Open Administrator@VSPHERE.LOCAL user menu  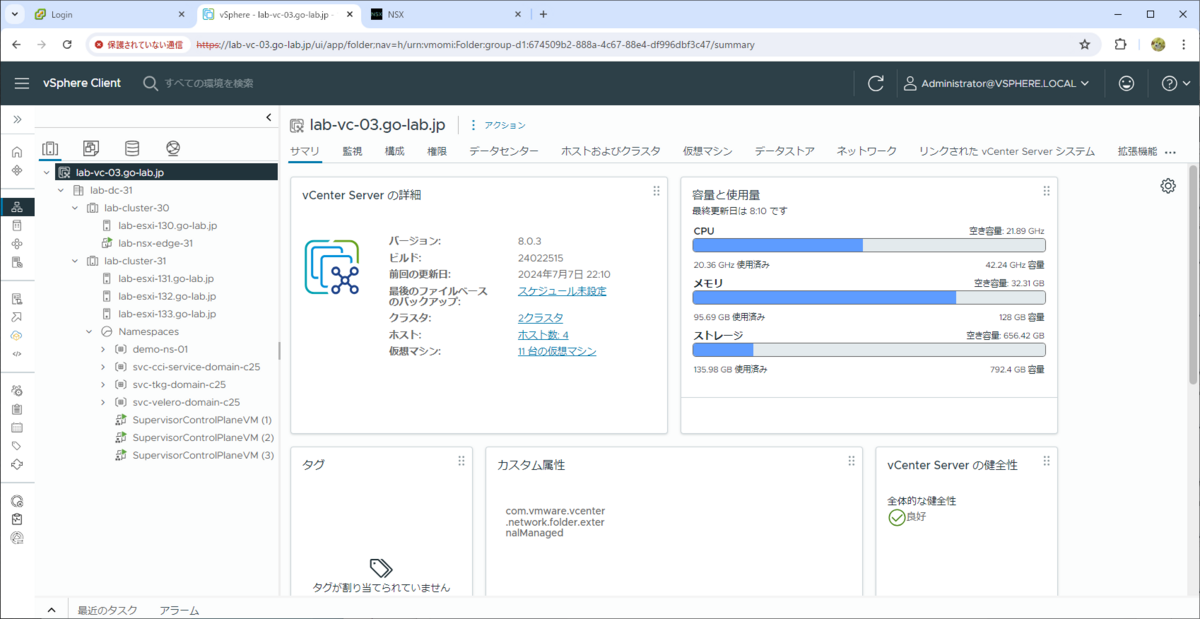pos(996,83)
